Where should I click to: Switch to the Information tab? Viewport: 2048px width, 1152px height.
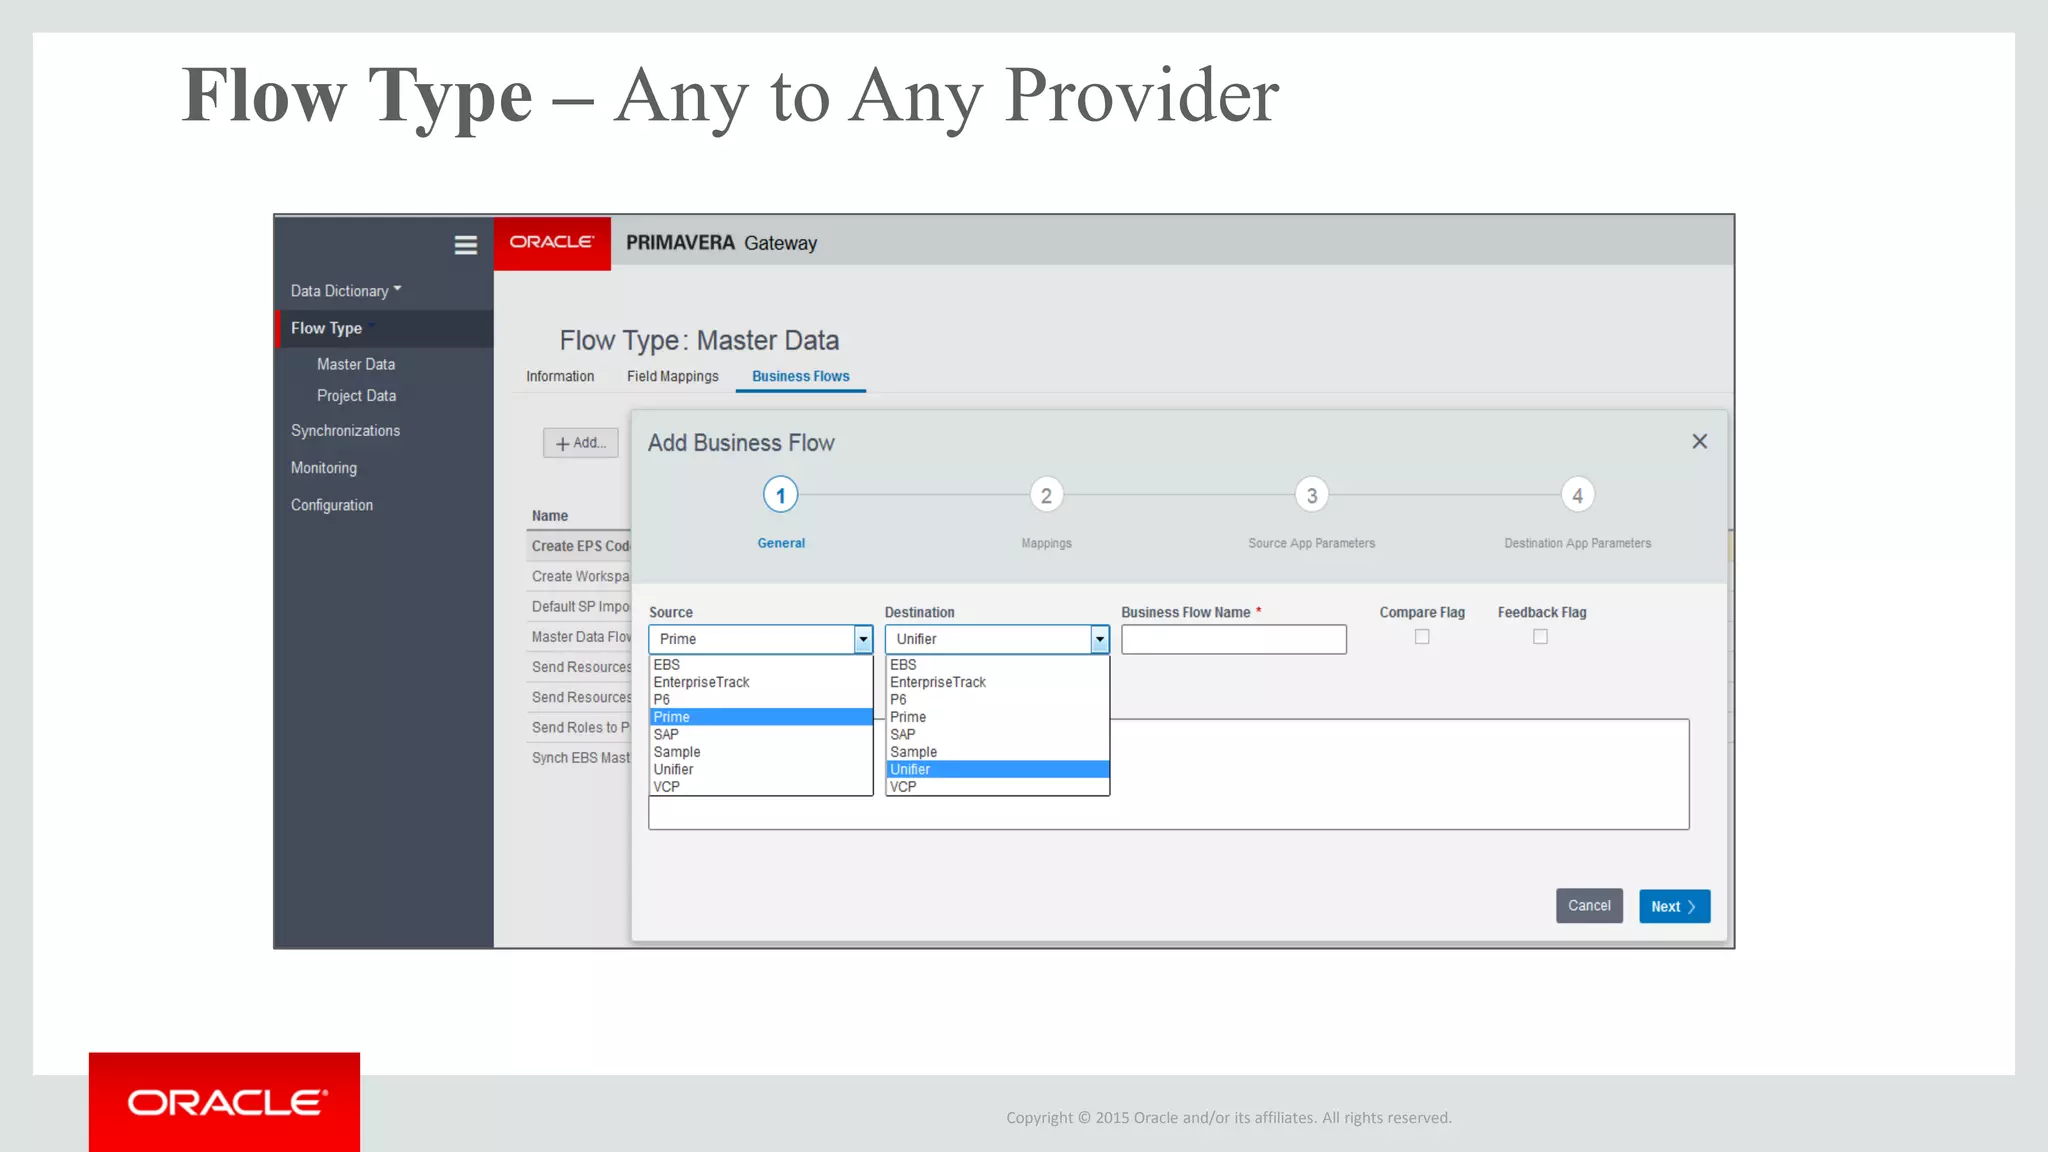tap(560, 376)
